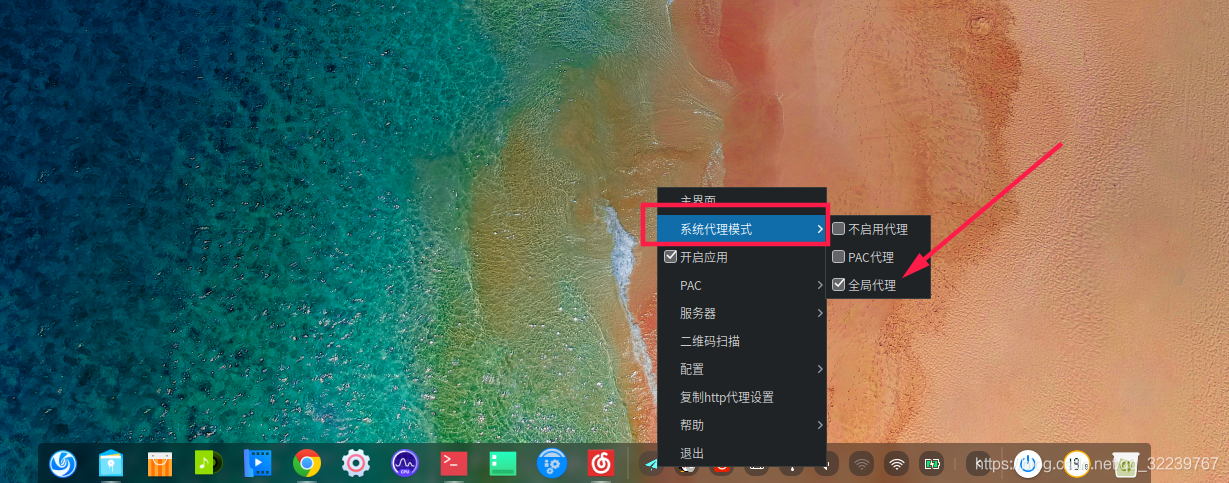Image resolution: width=1229 pixels, height=483 pixels.
Task: Expand the 服务器 submenu arrow
Action: click(819, 313)
